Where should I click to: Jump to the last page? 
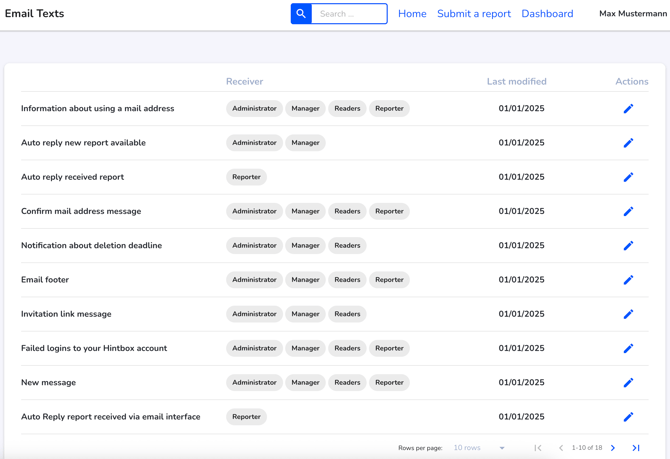click(x=636, y=448)
